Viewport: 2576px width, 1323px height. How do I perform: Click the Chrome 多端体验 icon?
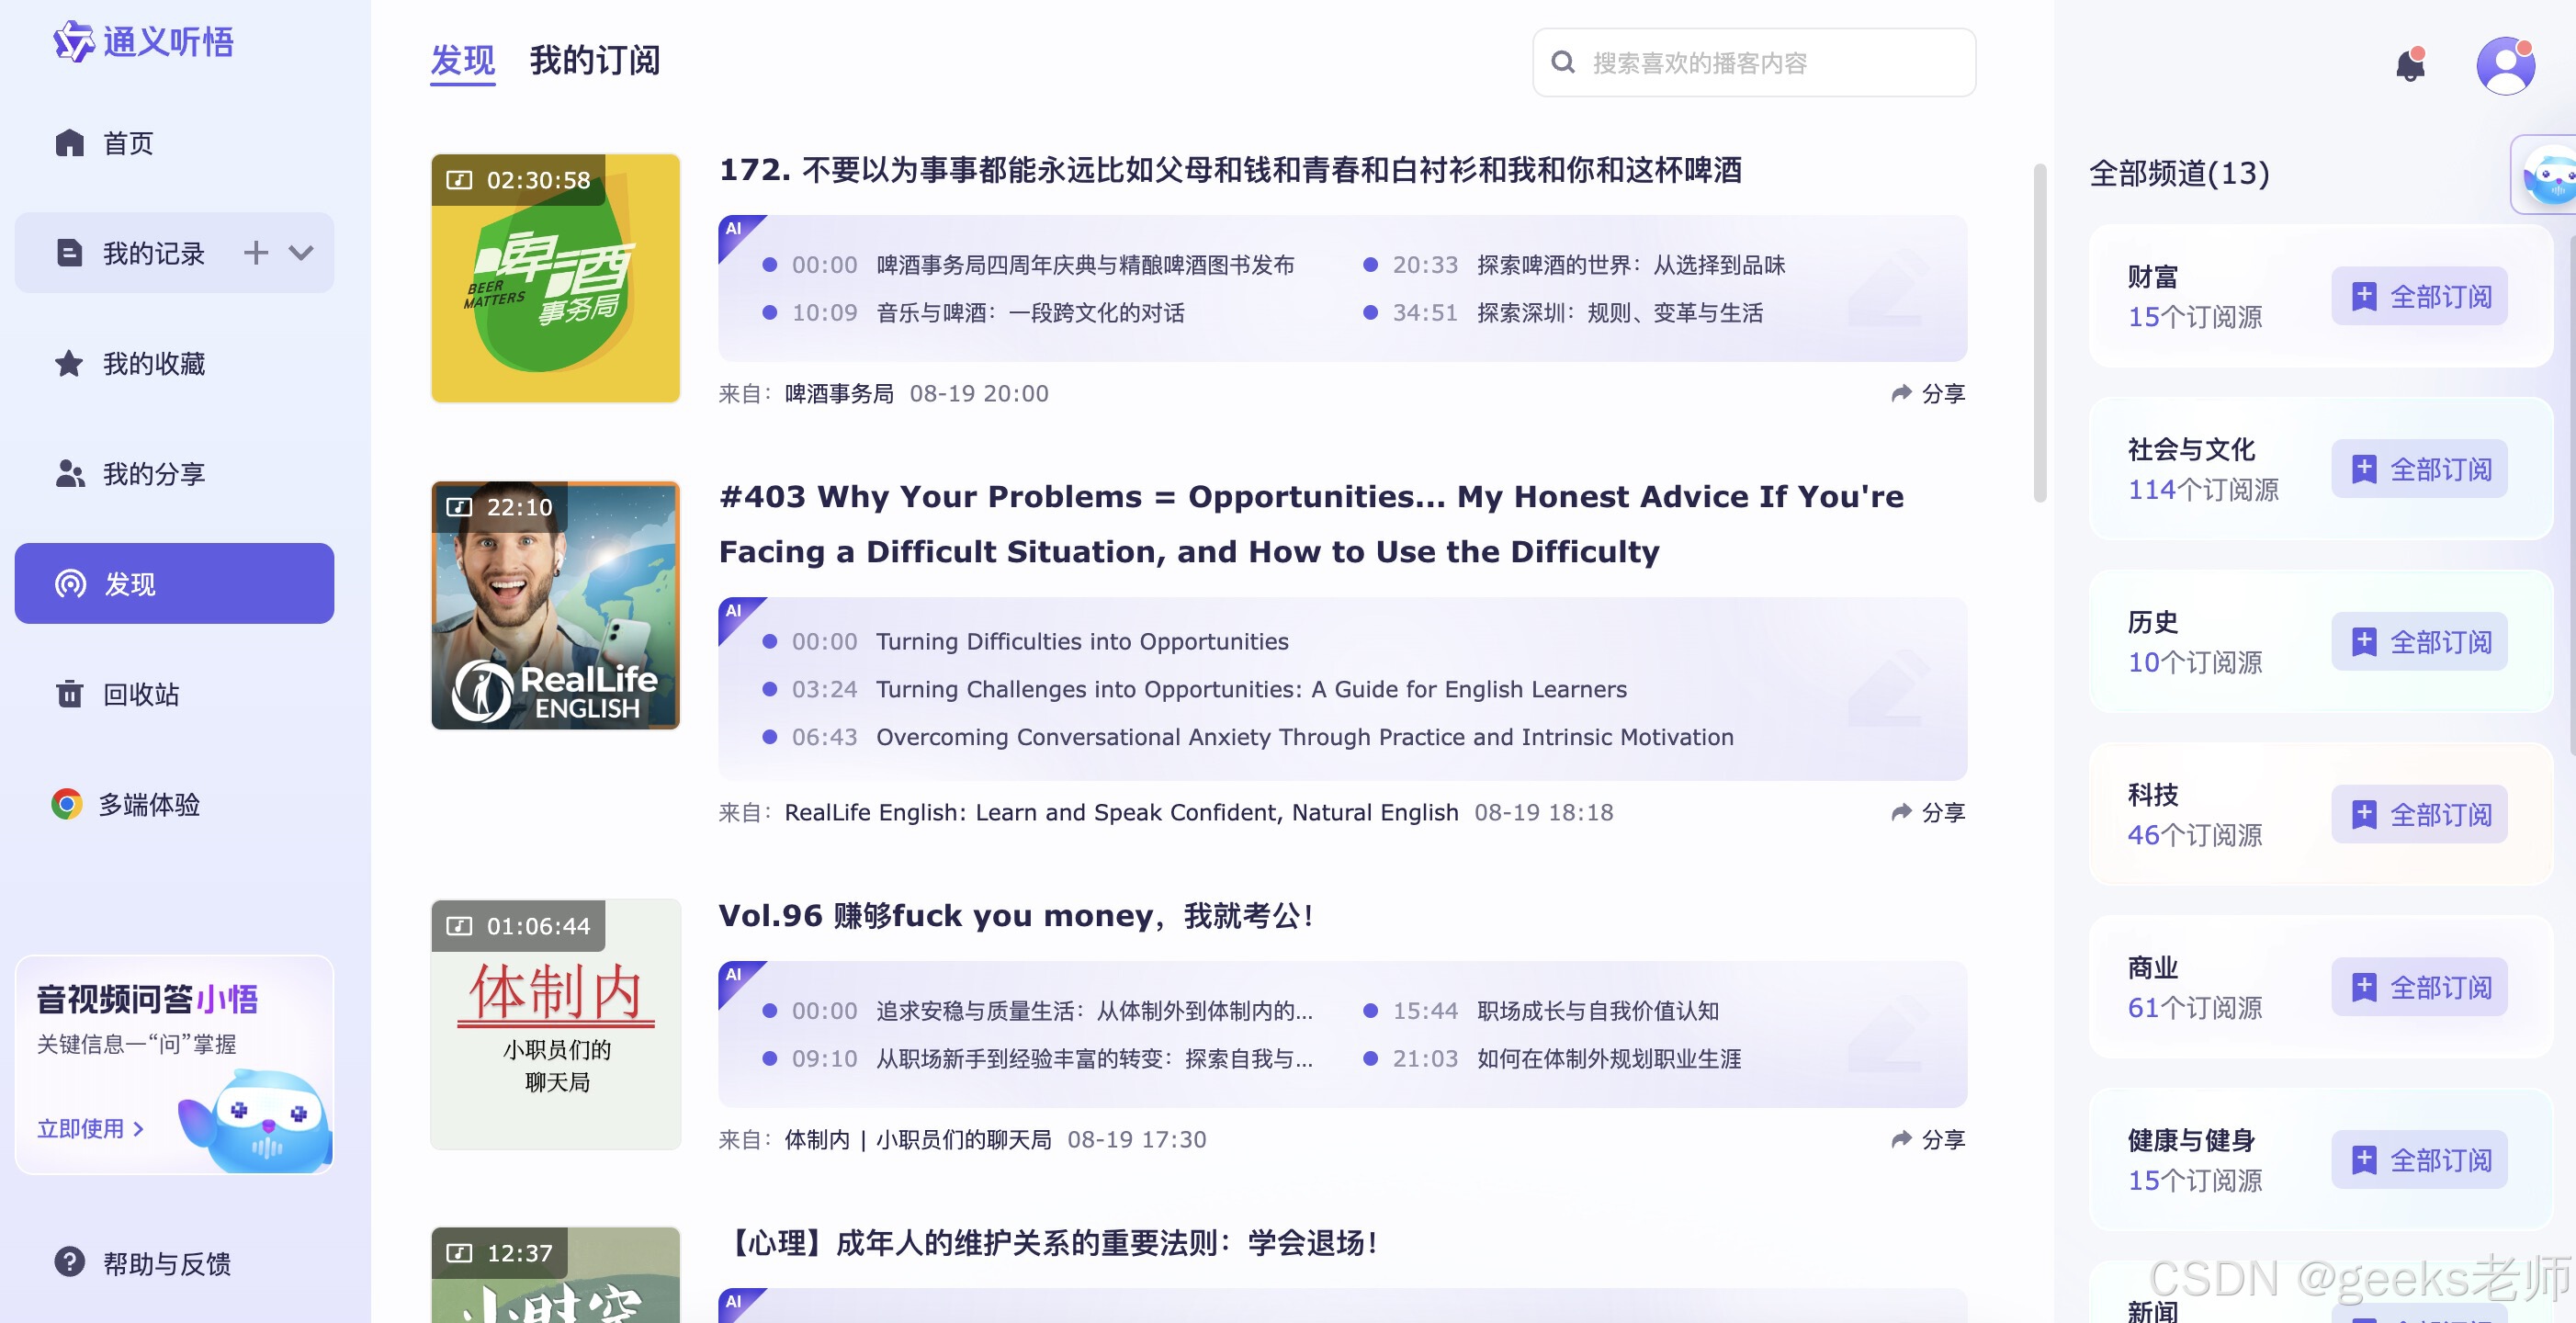(x=67, y=804)
